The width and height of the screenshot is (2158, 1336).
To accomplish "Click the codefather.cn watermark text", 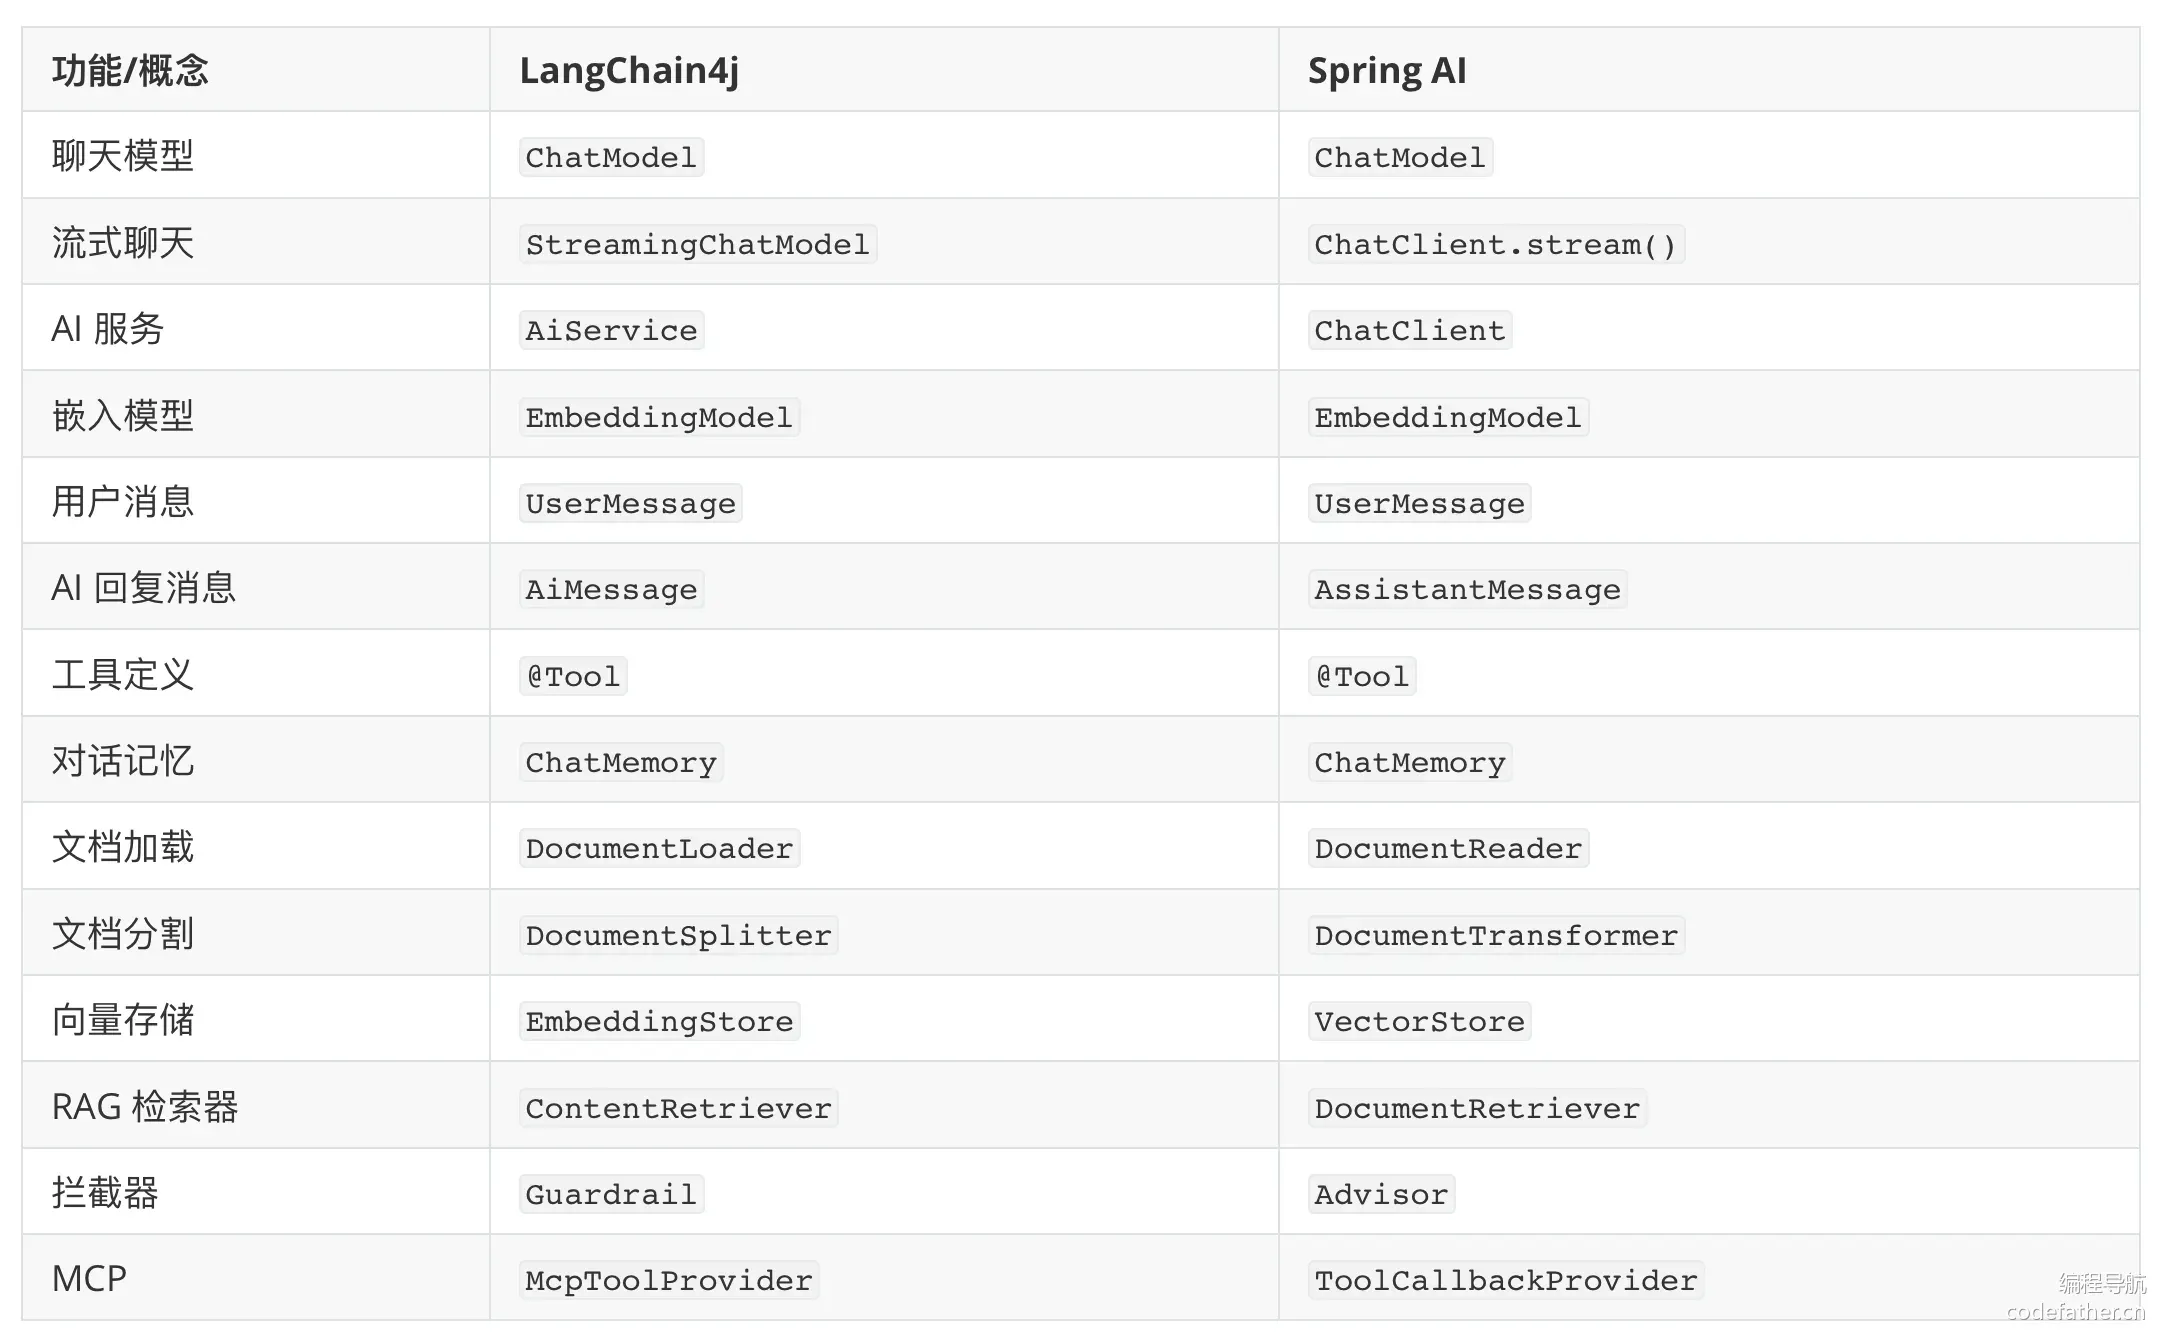I will (2075, 1311).
